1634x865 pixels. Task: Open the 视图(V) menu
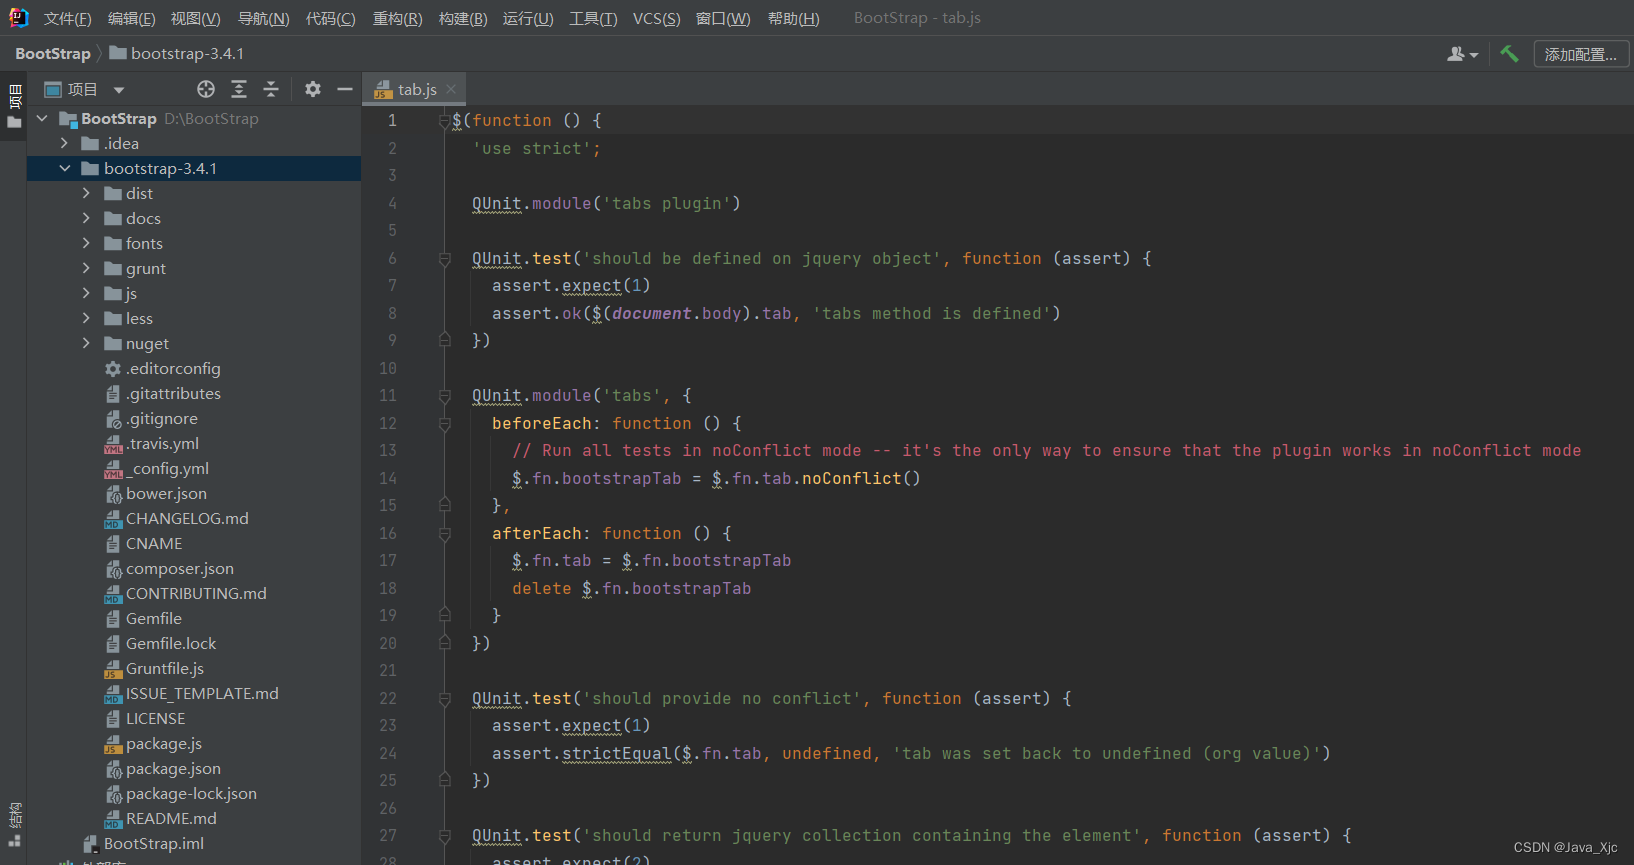195,18
